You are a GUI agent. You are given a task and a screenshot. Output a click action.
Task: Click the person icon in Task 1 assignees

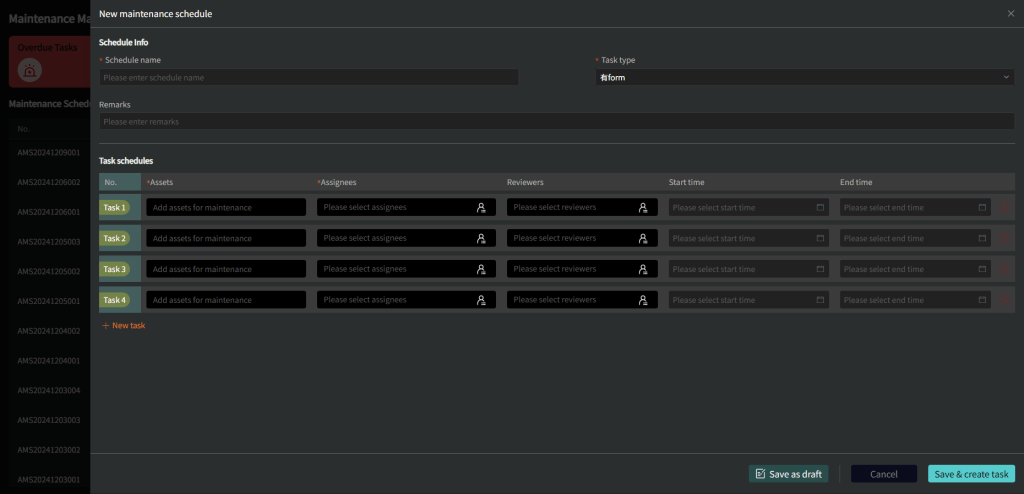[x=481, y=208]
